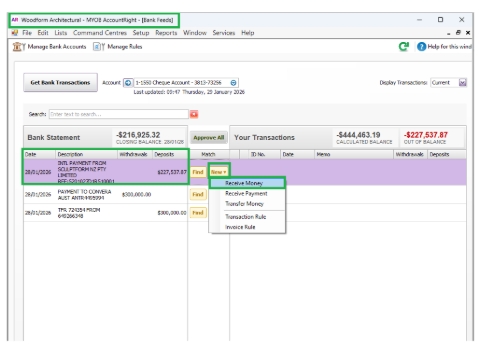Image resolution: width=480 pixels, height=360 pixels.
Task: Click the $300,000.00 withdrawal in the CONVERA row
Action: click(x=136, y=194)
